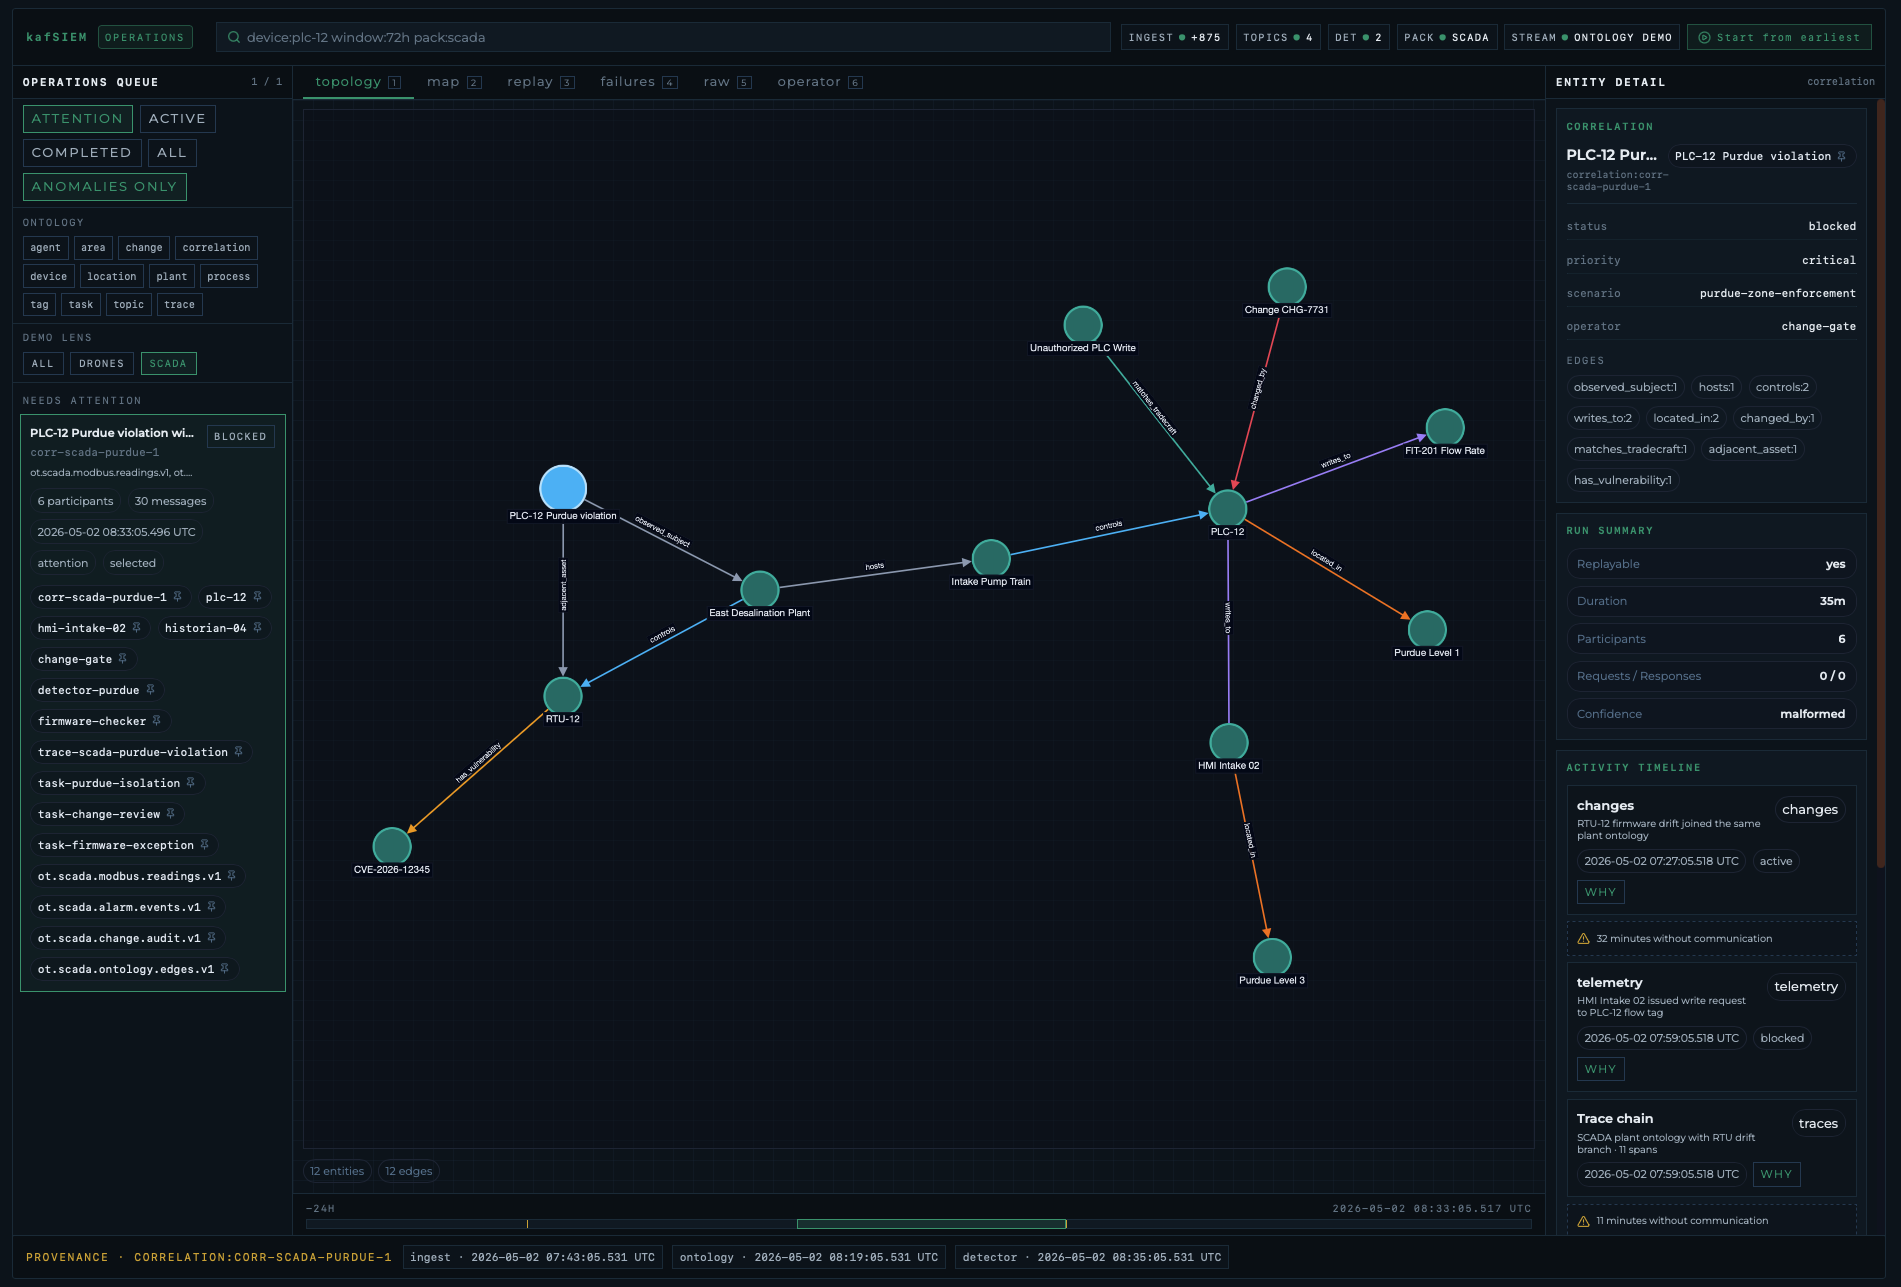Select the Intake Pump Train node
The height and width of the screenshot is (1287, 1901).
point(991,559)
